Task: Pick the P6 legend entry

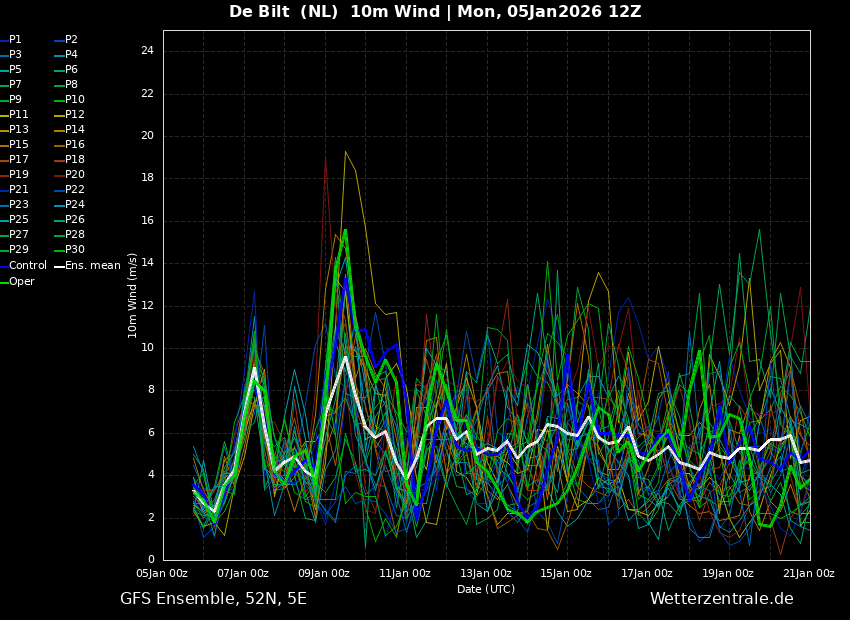Action: [67, 69]
